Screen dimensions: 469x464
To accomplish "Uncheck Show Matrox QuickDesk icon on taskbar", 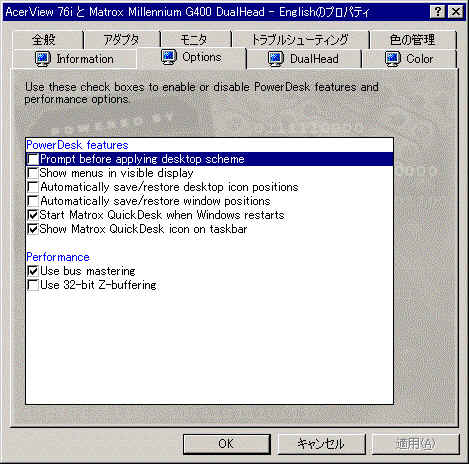I will point(33,229).
